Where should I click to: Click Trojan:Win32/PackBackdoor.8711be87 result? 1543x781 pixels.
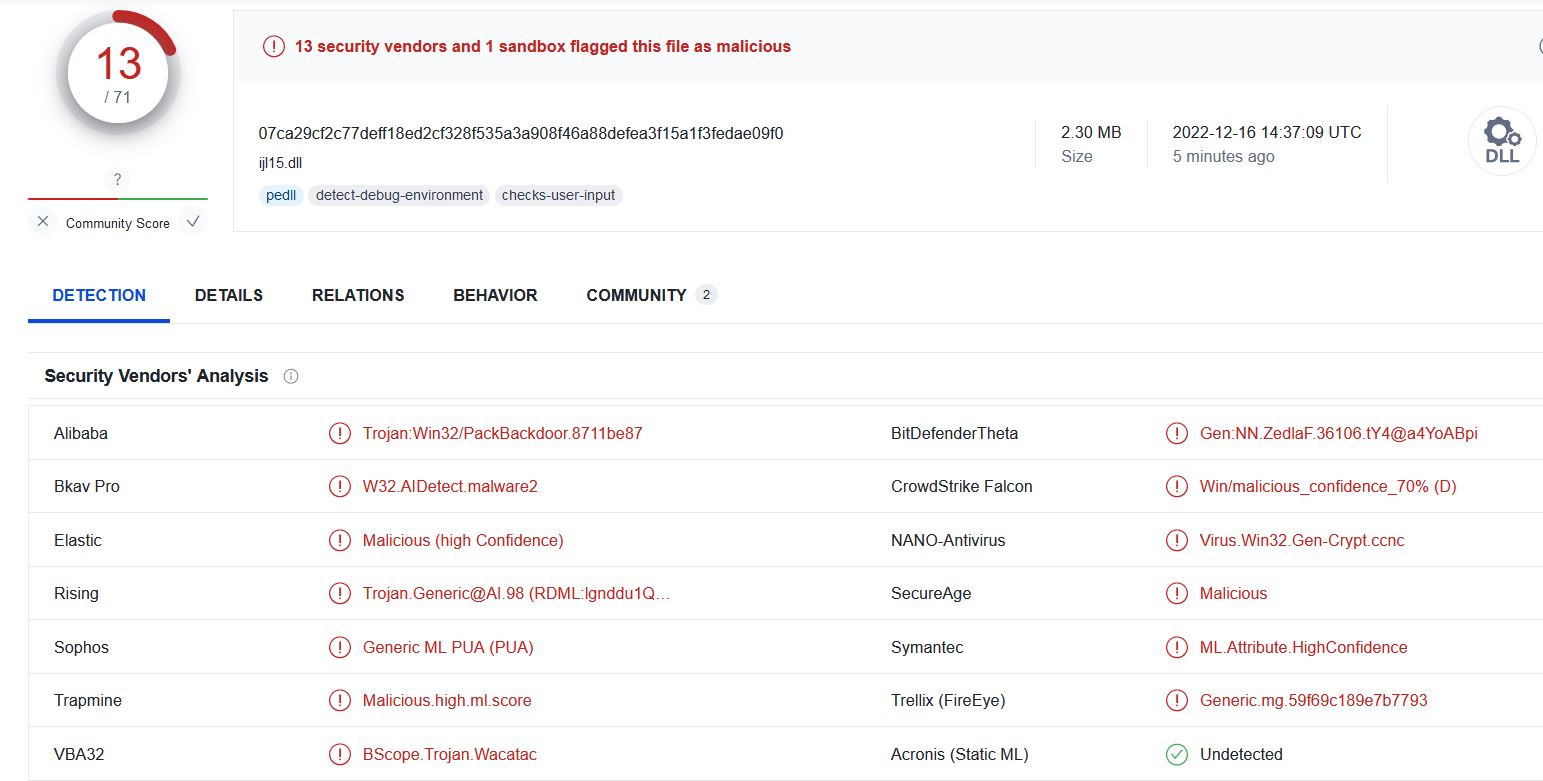[x=503, y=433]
